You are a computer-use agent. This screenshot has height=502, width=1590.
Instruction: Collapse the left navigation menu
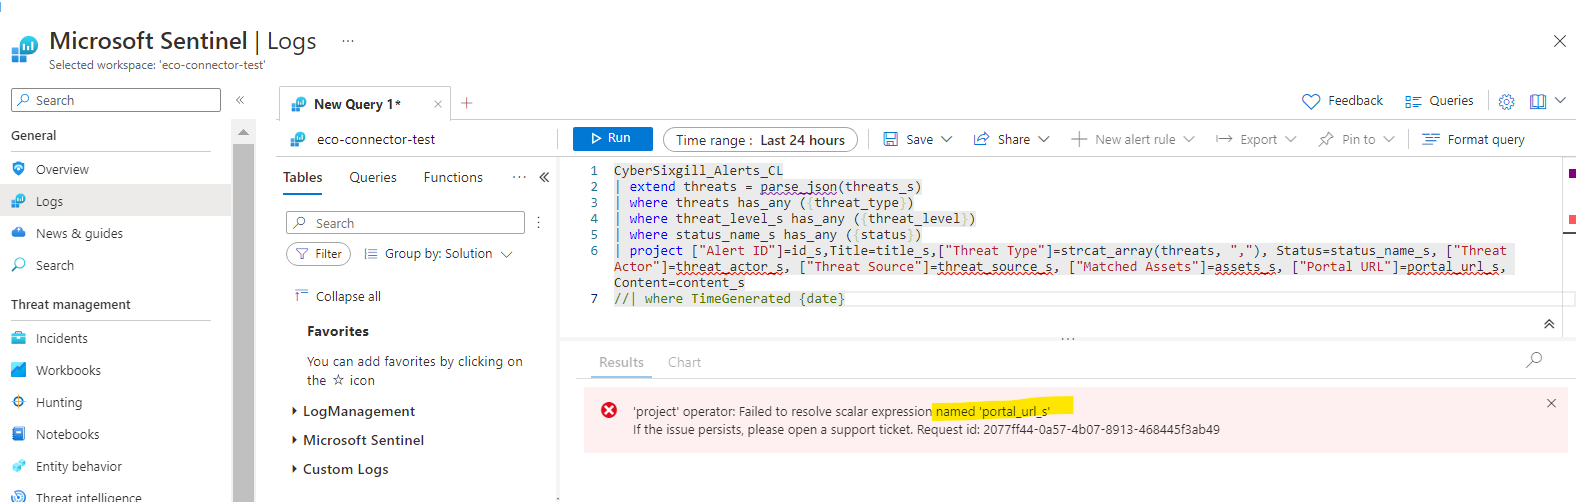pos(240,100)
